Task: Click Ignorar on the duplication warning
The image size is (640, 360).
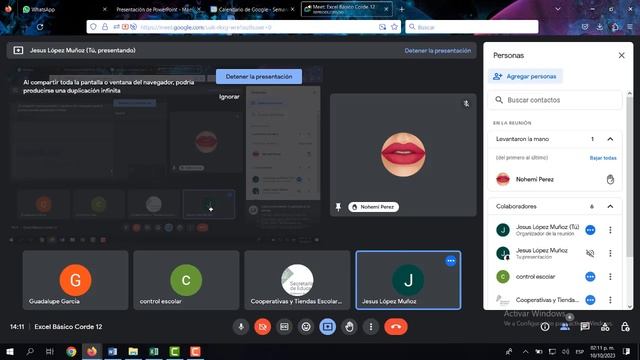Action: (229, 97)
